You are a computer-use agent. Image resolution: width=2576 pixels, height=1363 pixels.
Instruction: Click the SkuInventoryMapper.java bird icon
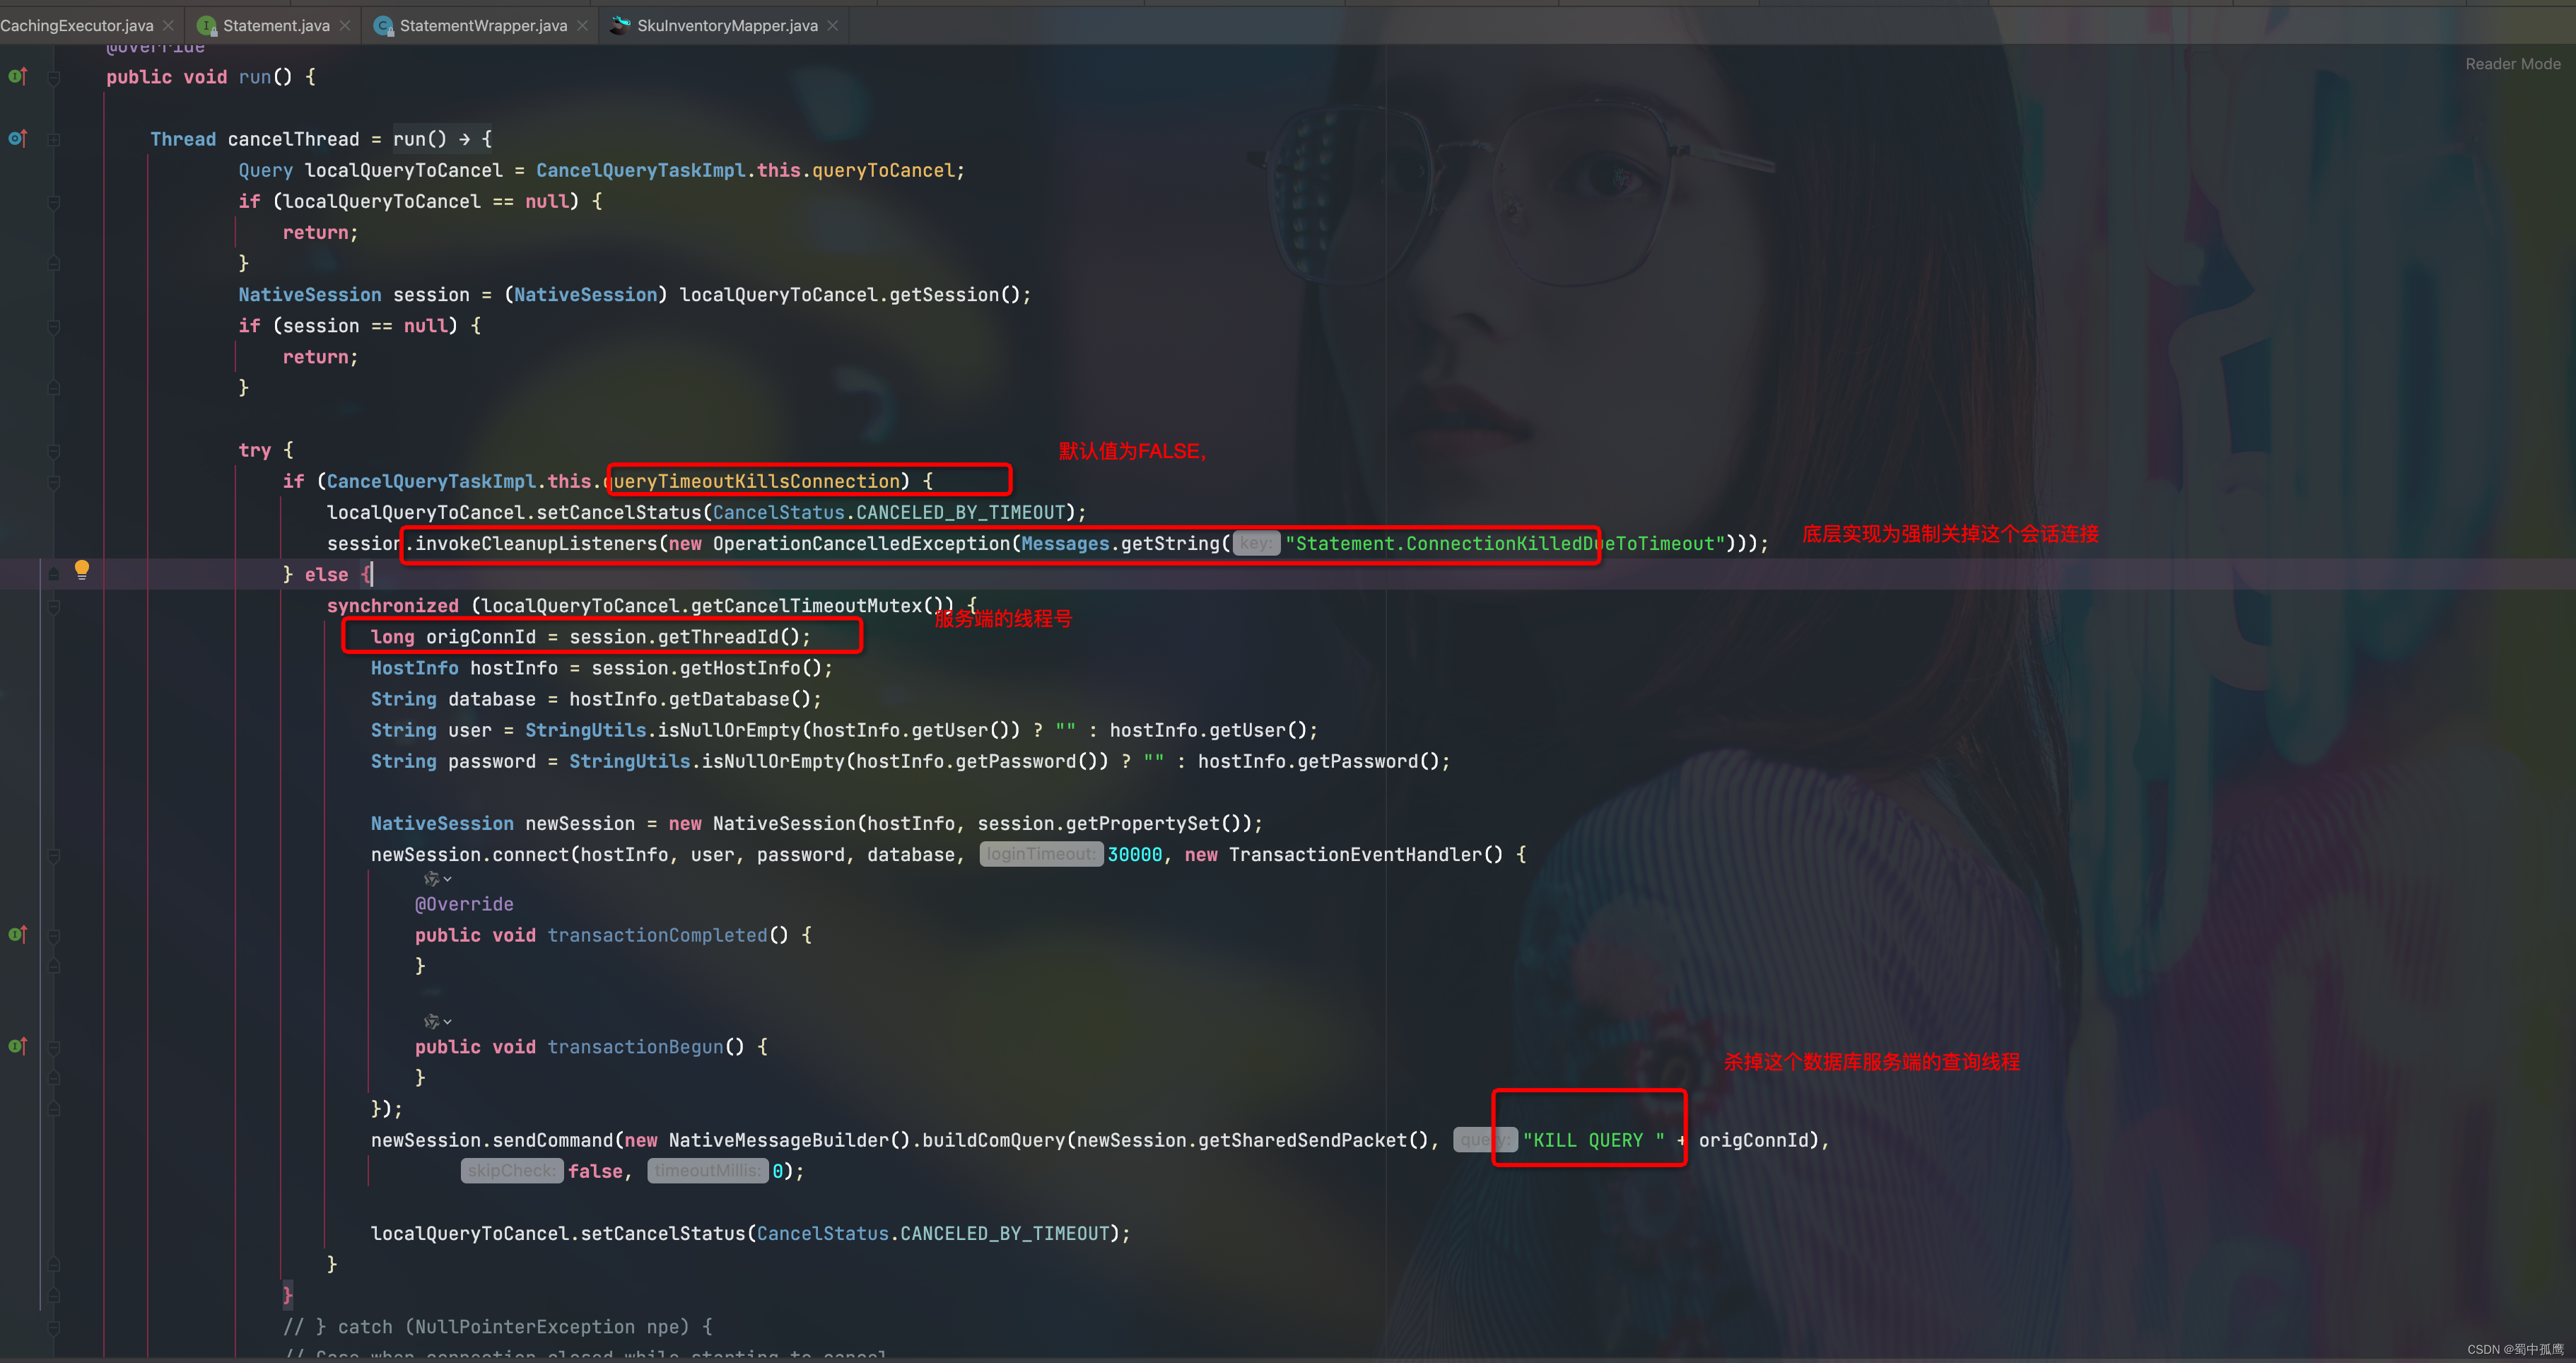[621, 25]
